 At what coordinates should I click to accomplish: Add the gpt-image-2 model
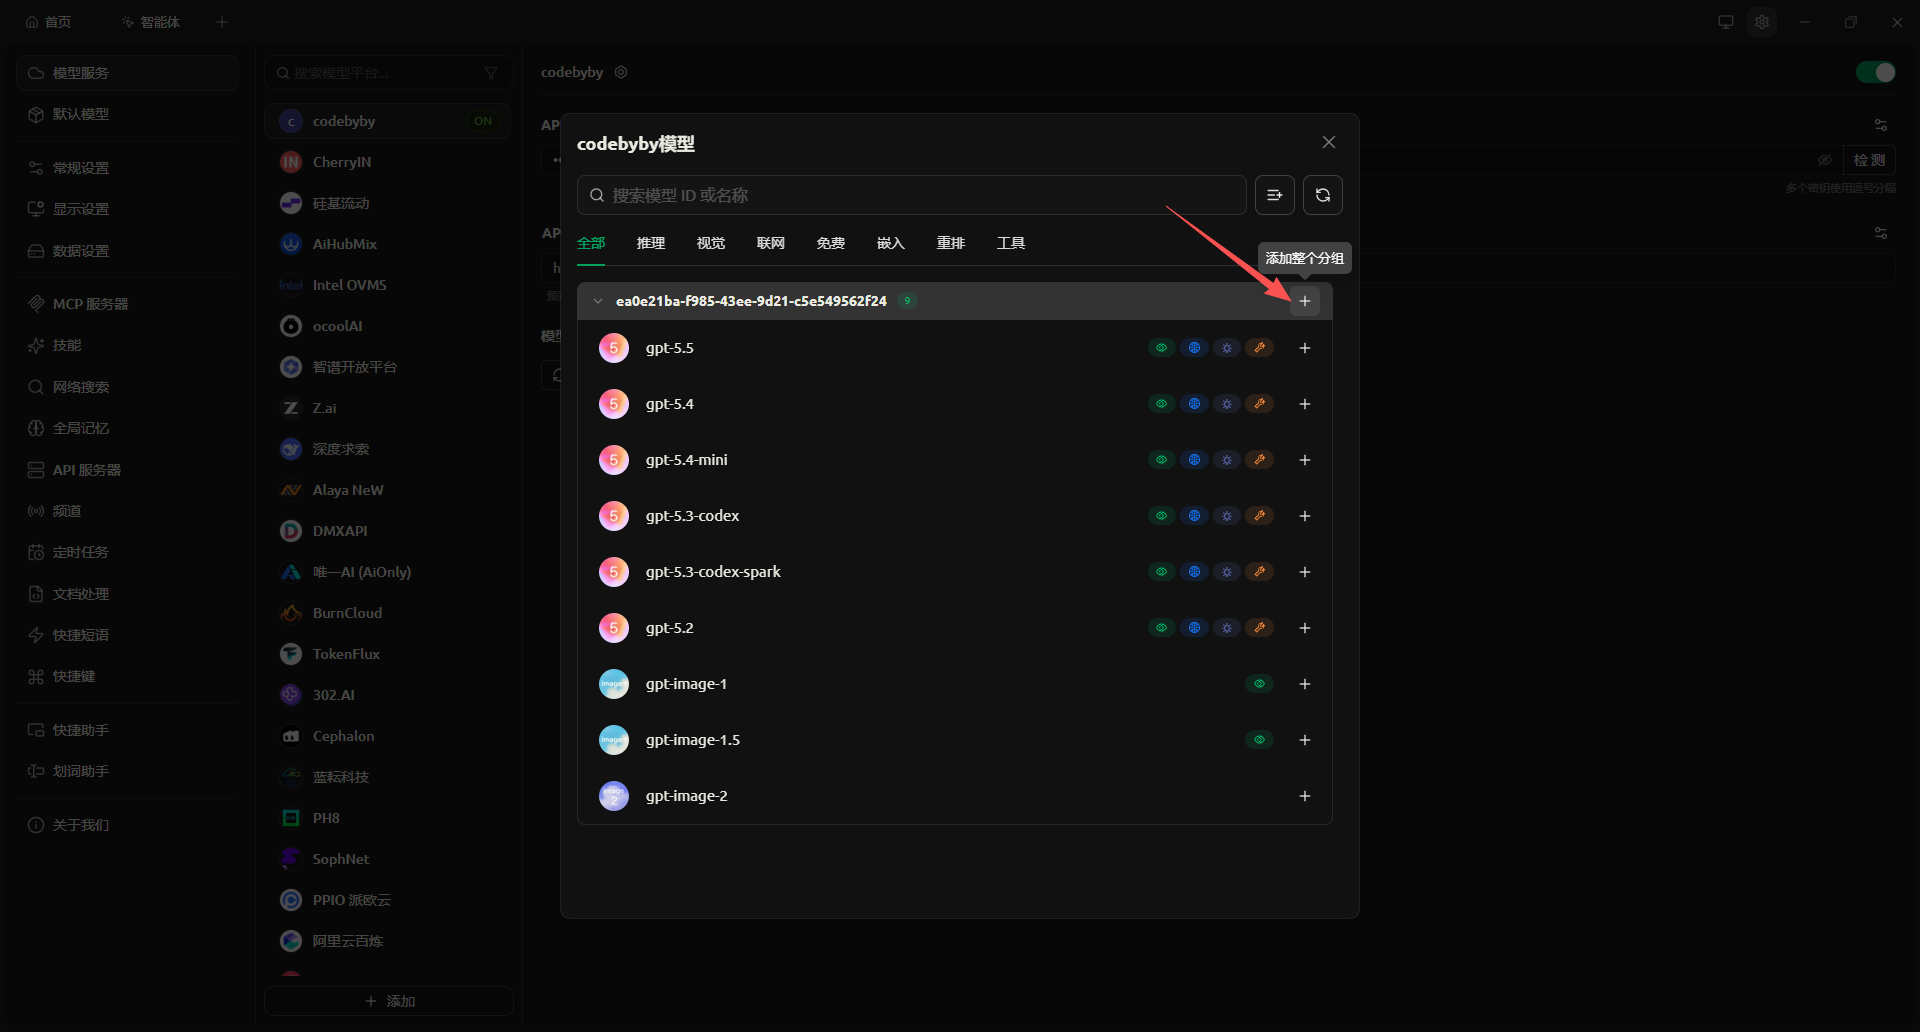[1304, 796]
